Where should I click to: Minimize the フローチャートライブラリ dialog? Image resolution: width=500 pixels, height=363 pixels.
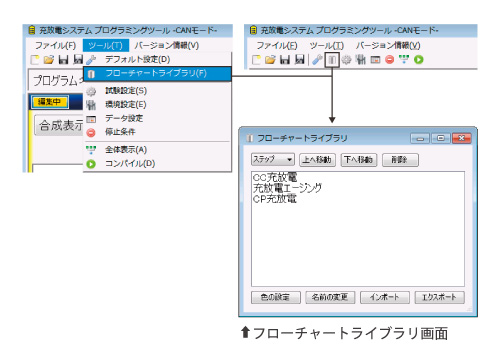(x=420, y=138)
